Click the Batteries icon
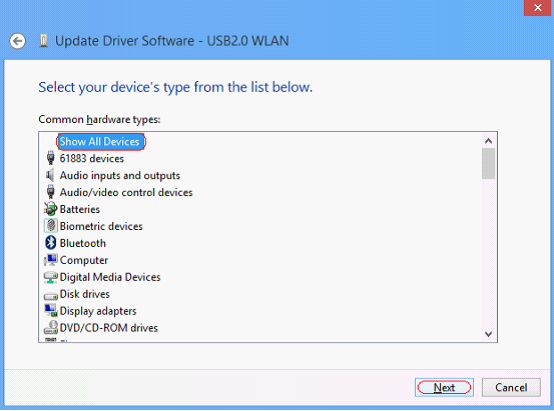The width and height of the screenshot is (554, 411). point(51,209)
